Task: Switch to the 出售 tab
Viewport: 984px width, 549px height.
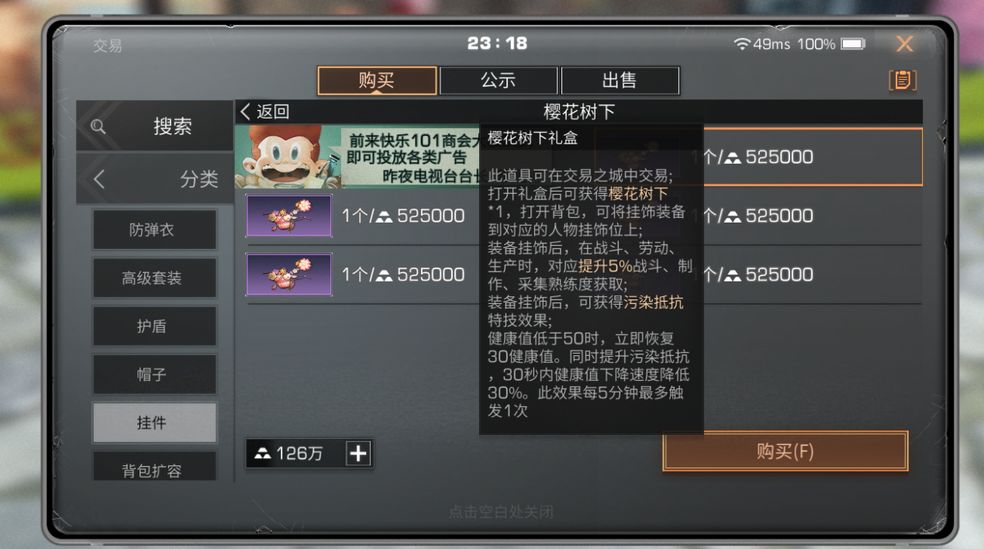Action: pyautogui.click(x=620, y=80)
